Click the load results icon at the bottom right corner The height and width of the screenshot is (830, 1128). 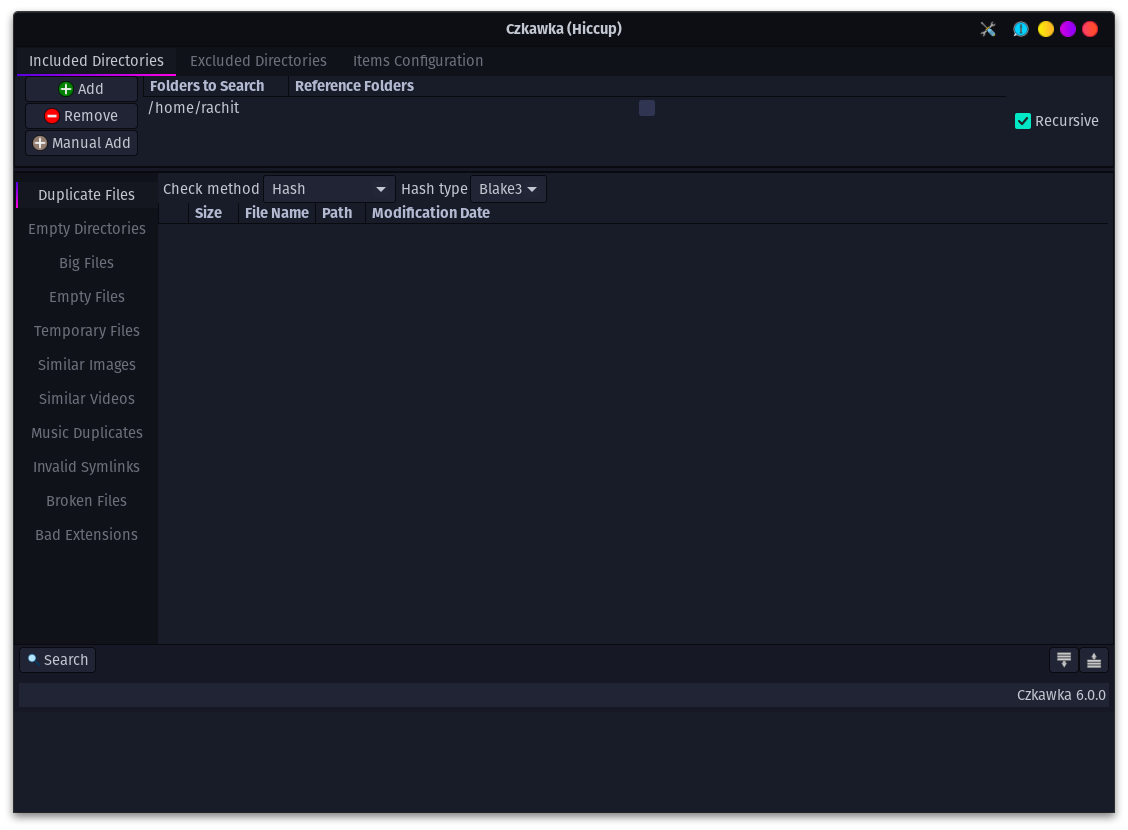click(x=1093, y=660)
